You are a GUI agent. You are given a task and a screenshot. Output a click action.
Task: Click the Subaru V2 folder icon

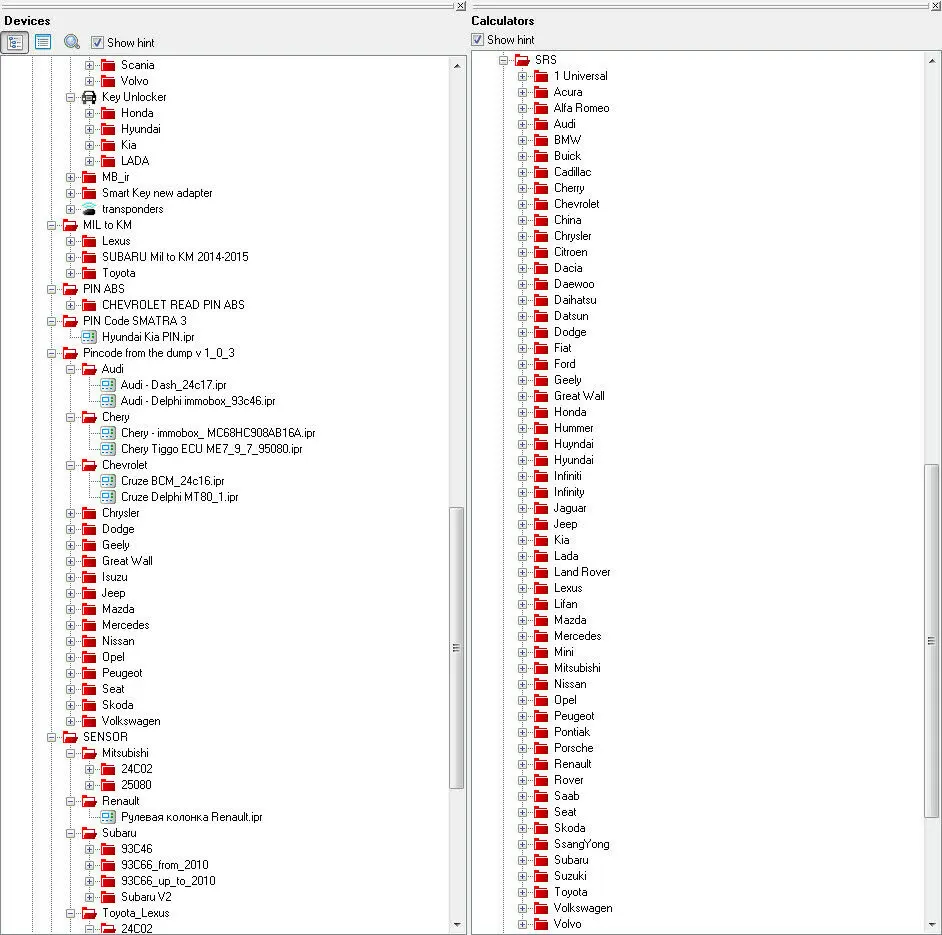click(108, 897)
